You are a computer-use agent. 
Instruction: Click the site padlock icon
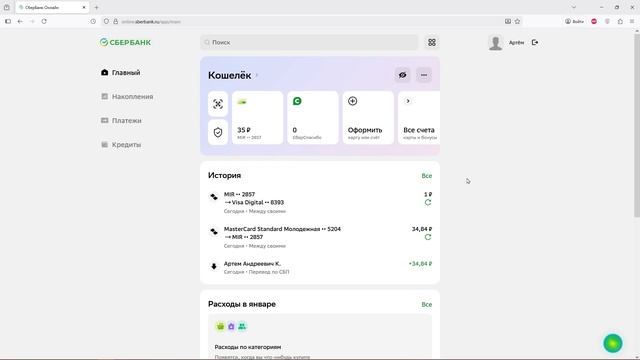(x=116, y=22)
